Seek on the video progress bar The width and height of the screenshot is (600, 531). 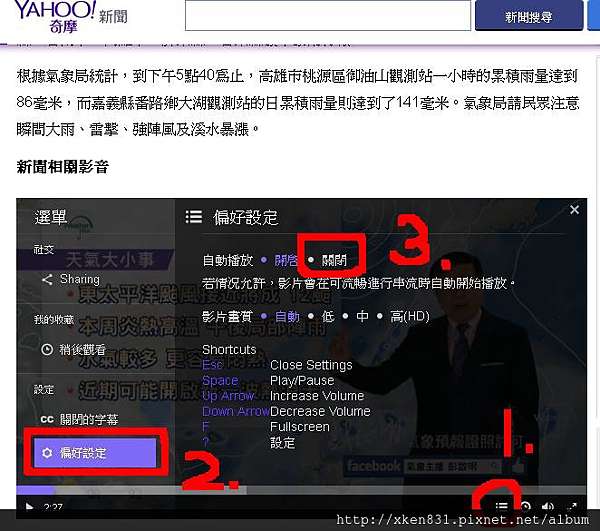[x=301, y=490]
